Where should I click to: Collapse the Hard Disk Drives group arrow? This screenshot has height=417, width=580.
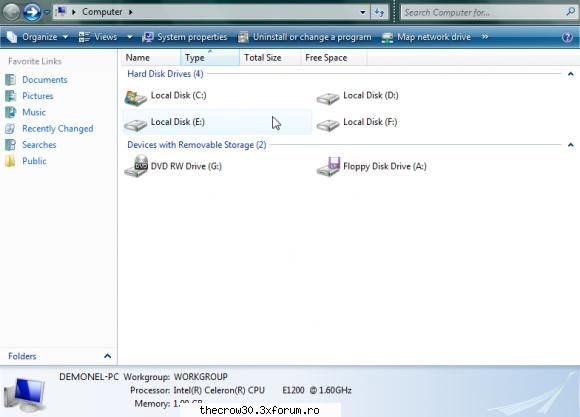(x=571, y=74)
